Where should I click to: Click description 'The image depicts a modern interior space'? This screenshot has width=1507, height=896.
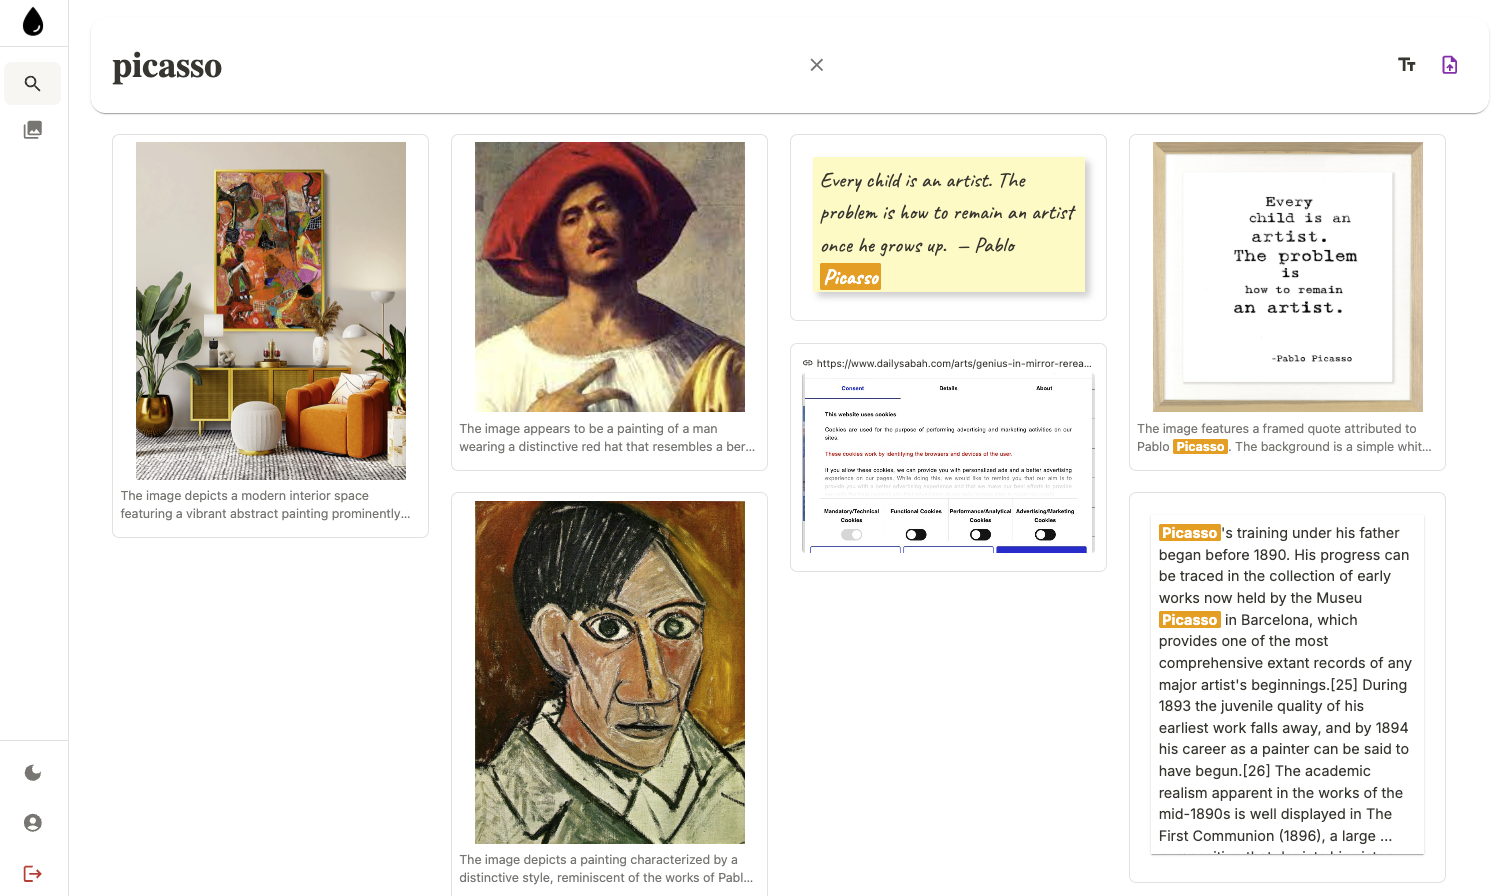click(x=266, y=505)
